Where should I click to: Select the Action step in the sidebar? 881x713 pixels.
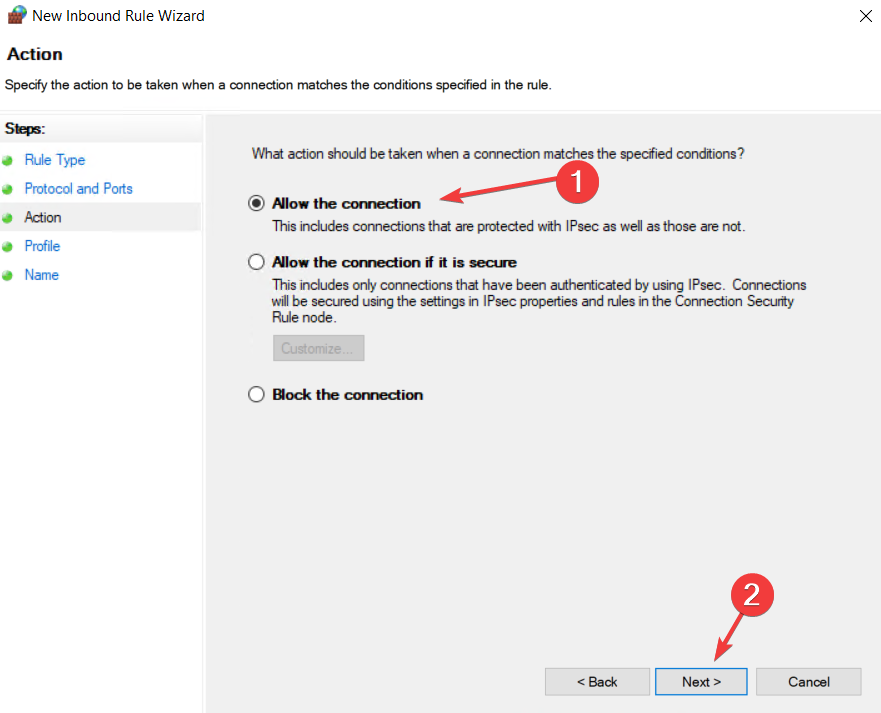click(43, 217)
